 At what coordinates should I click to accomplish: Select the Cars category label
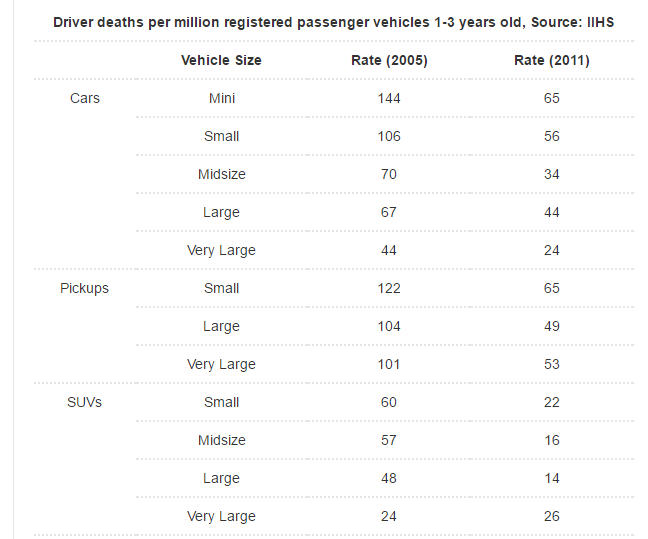coord(85,98)
